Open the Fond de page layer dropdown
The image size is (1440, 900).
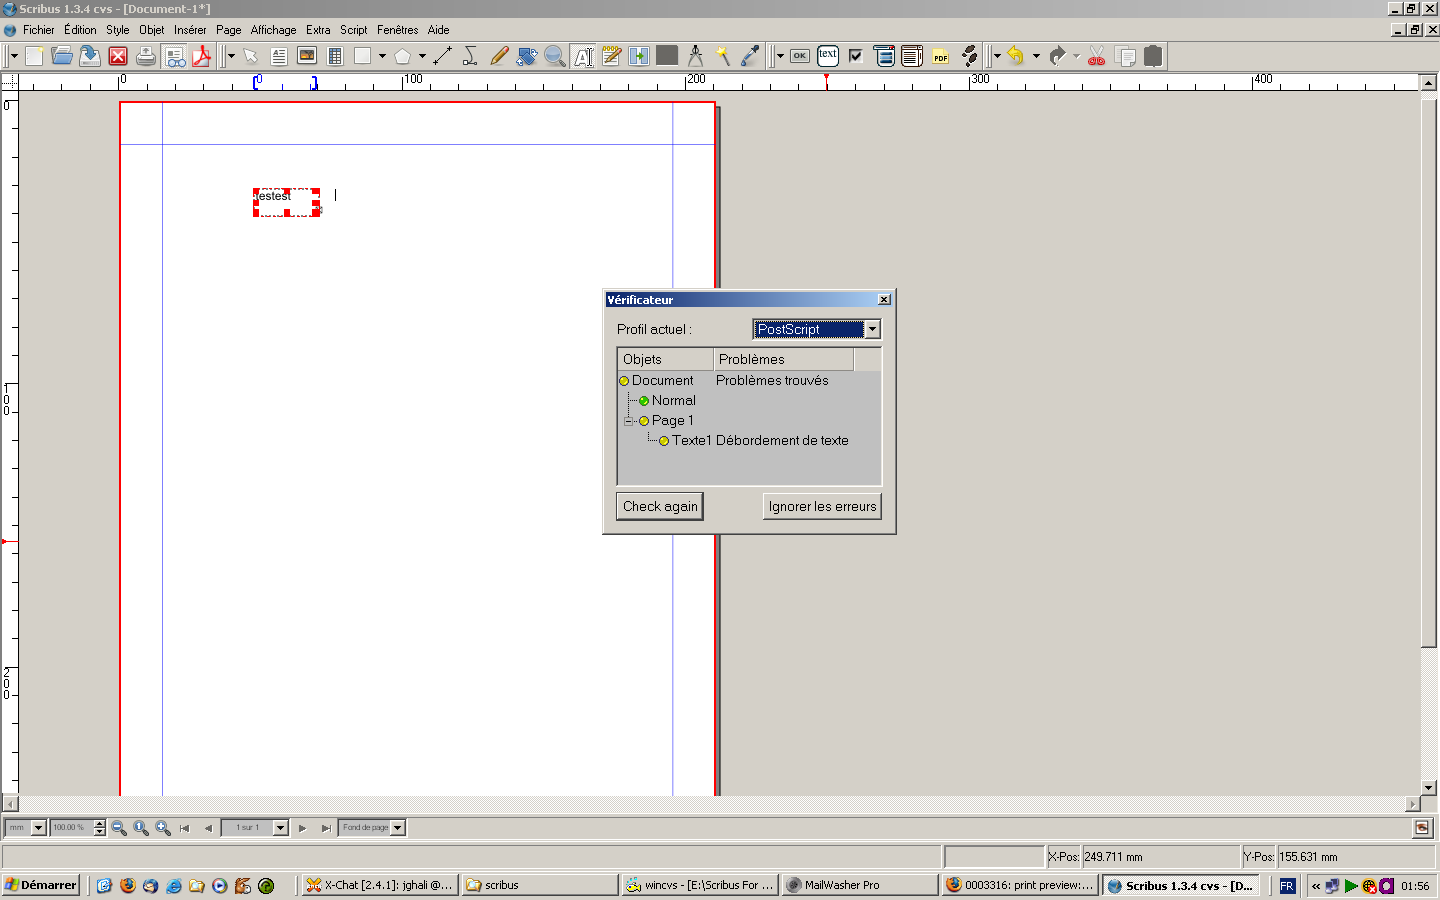(397, 828)
